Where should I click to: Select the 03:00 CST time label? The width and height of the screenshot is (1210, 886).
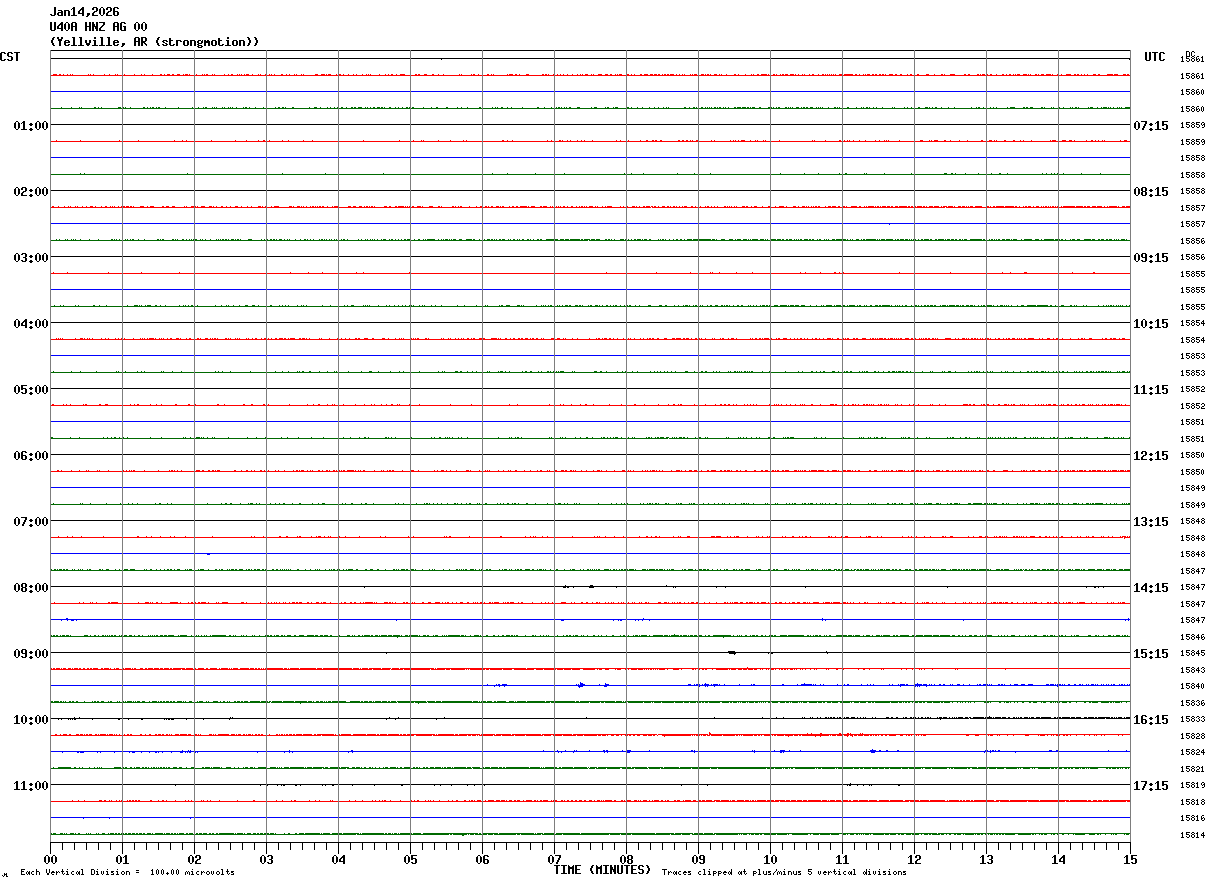[31, 257]
